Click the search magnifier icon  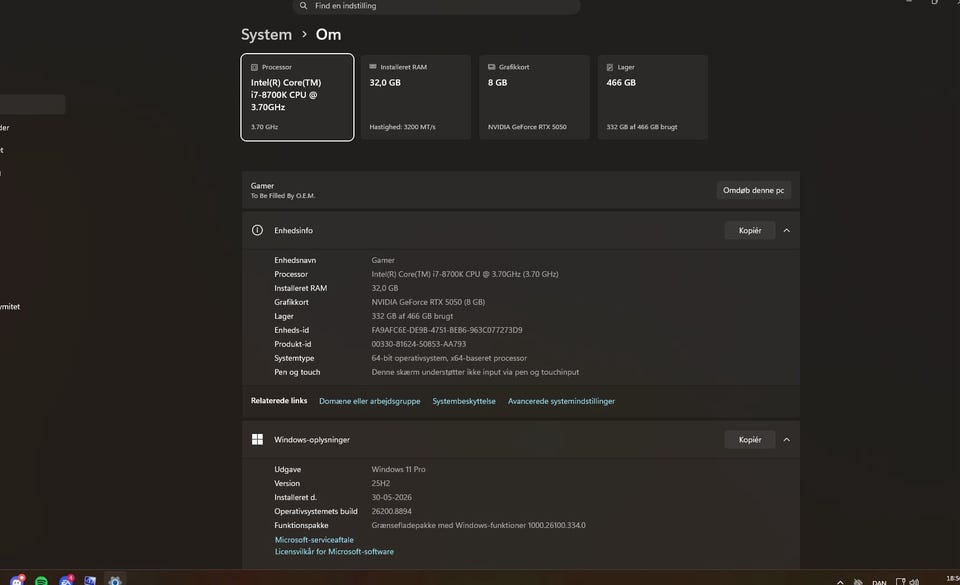click(x=303, y=6)
